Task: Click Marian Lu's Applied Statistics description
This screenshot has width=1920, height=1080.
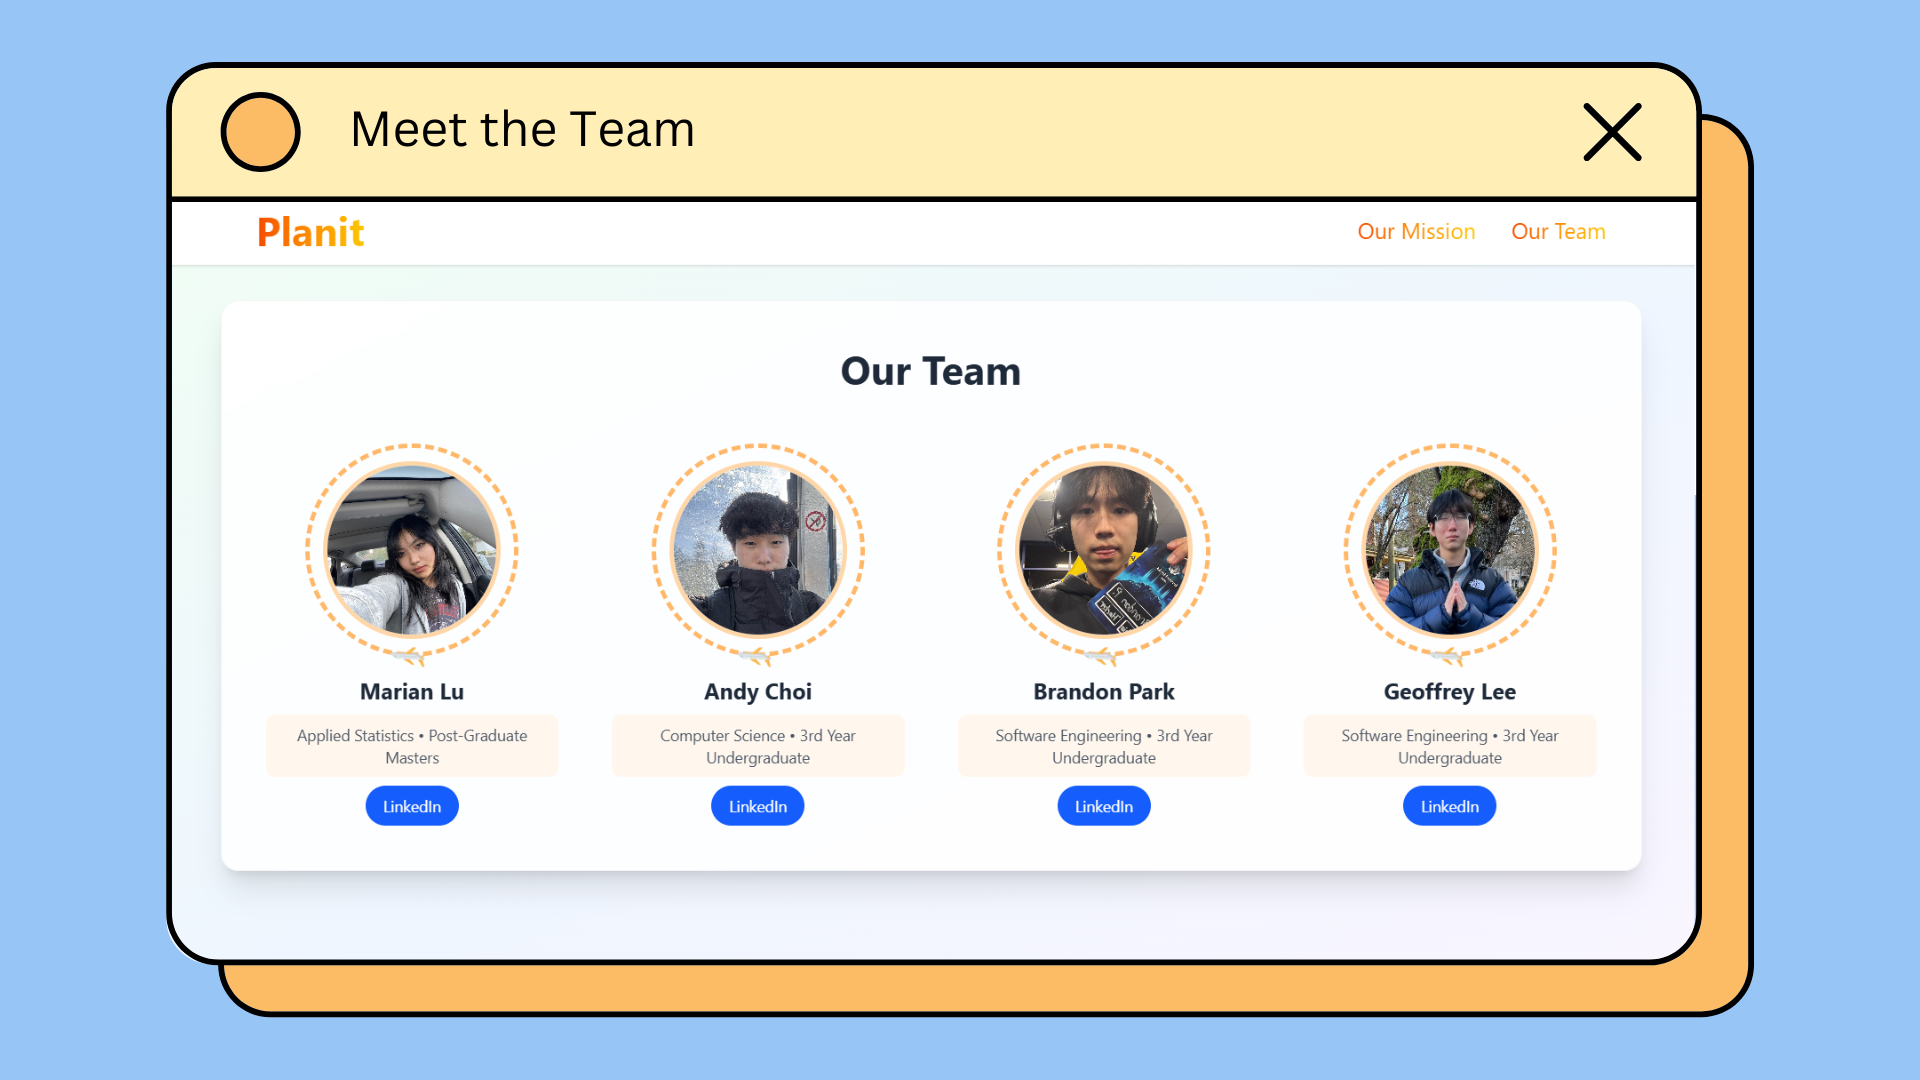Action: tap(412, 746)
